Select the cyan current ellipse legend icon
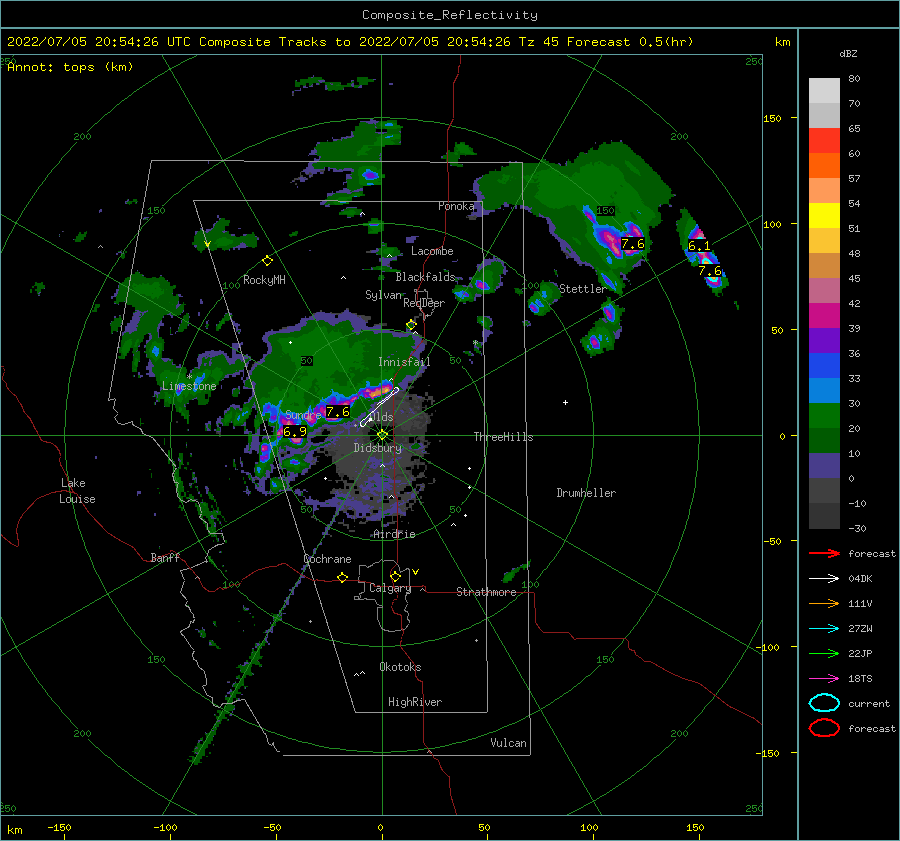Viewport: 900px width, 841px height. pos(824,703)
